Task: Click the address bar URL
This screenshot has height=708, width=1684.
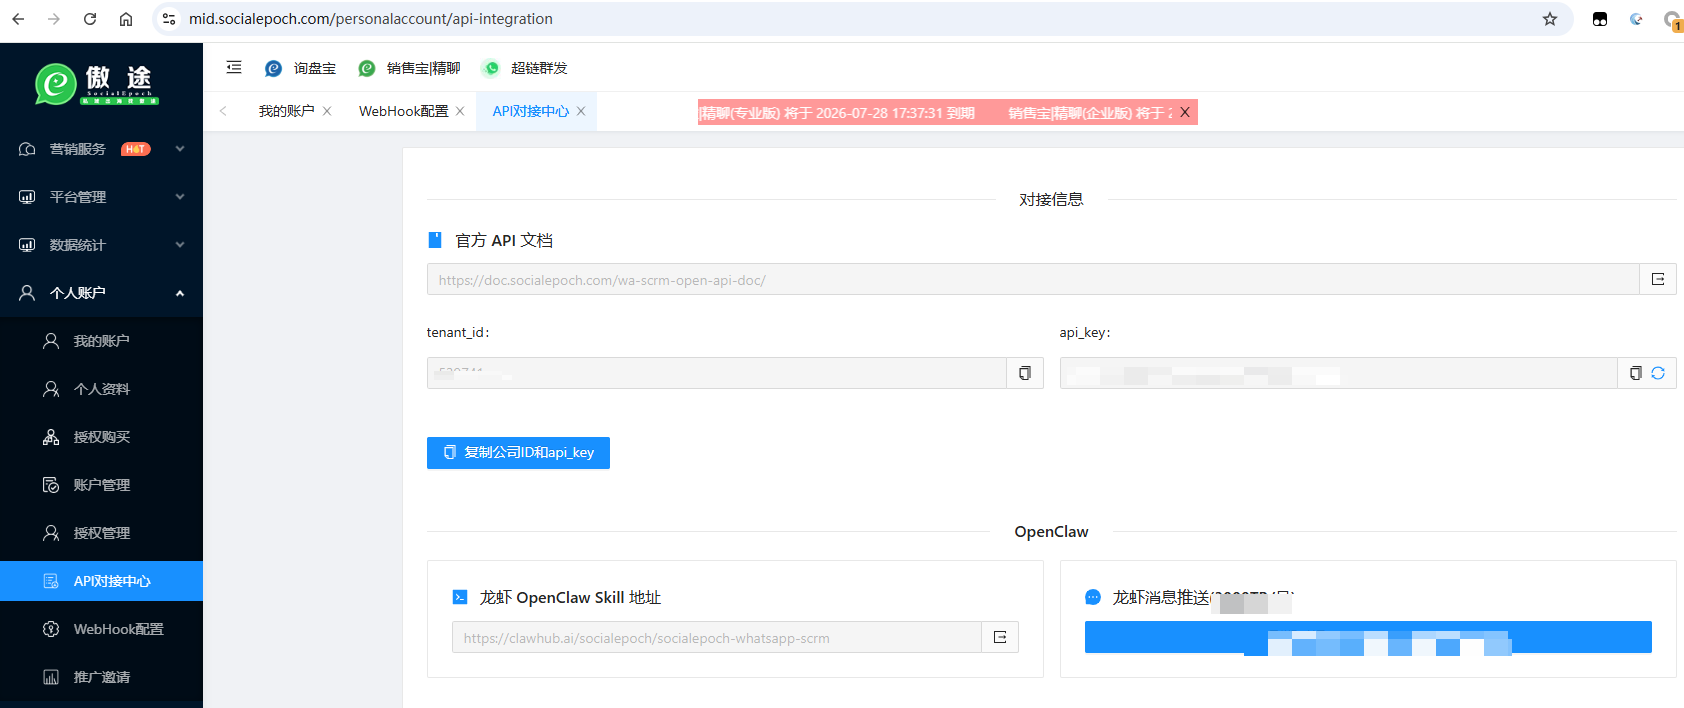Action: pos(371,19)
